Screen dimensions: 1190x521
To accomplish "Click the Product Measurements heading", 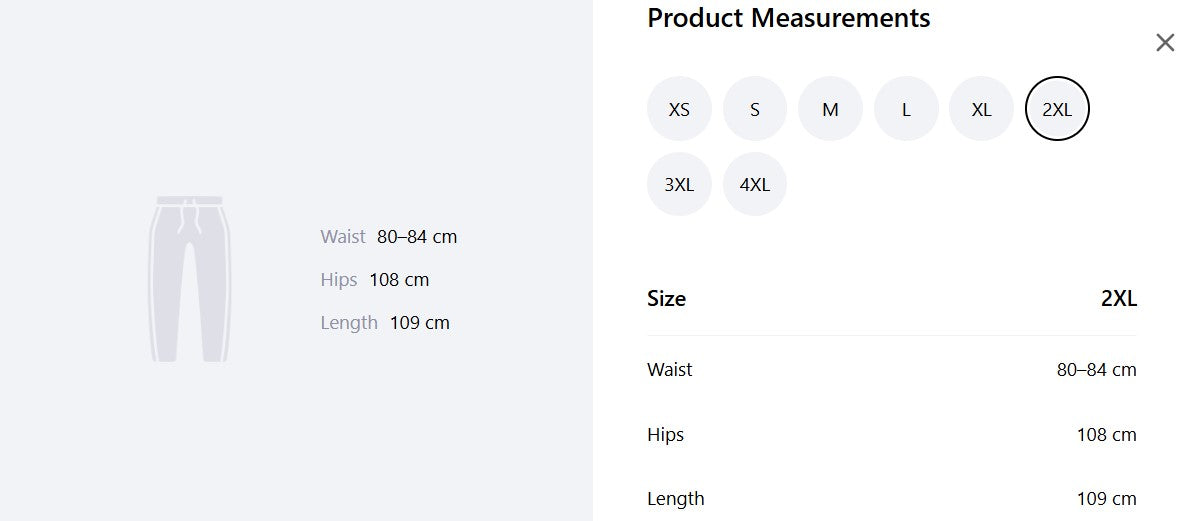I will click(789, 17).
